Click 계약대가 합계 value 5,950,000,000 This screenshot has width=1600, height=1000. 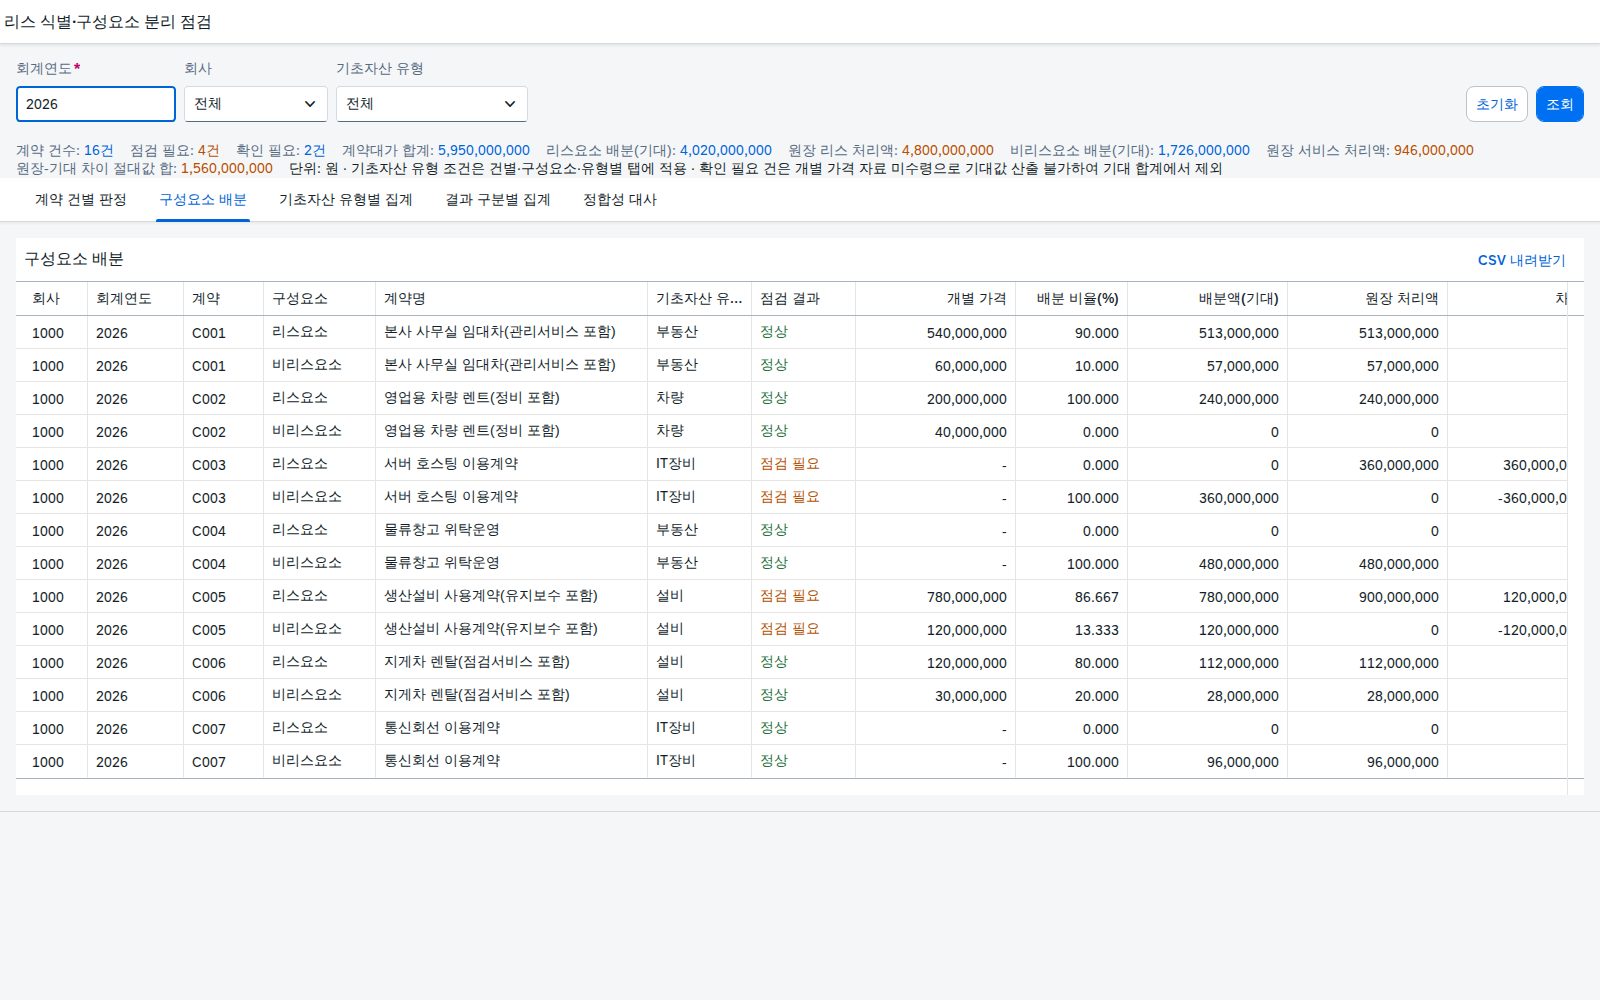[x=484, y=150]
